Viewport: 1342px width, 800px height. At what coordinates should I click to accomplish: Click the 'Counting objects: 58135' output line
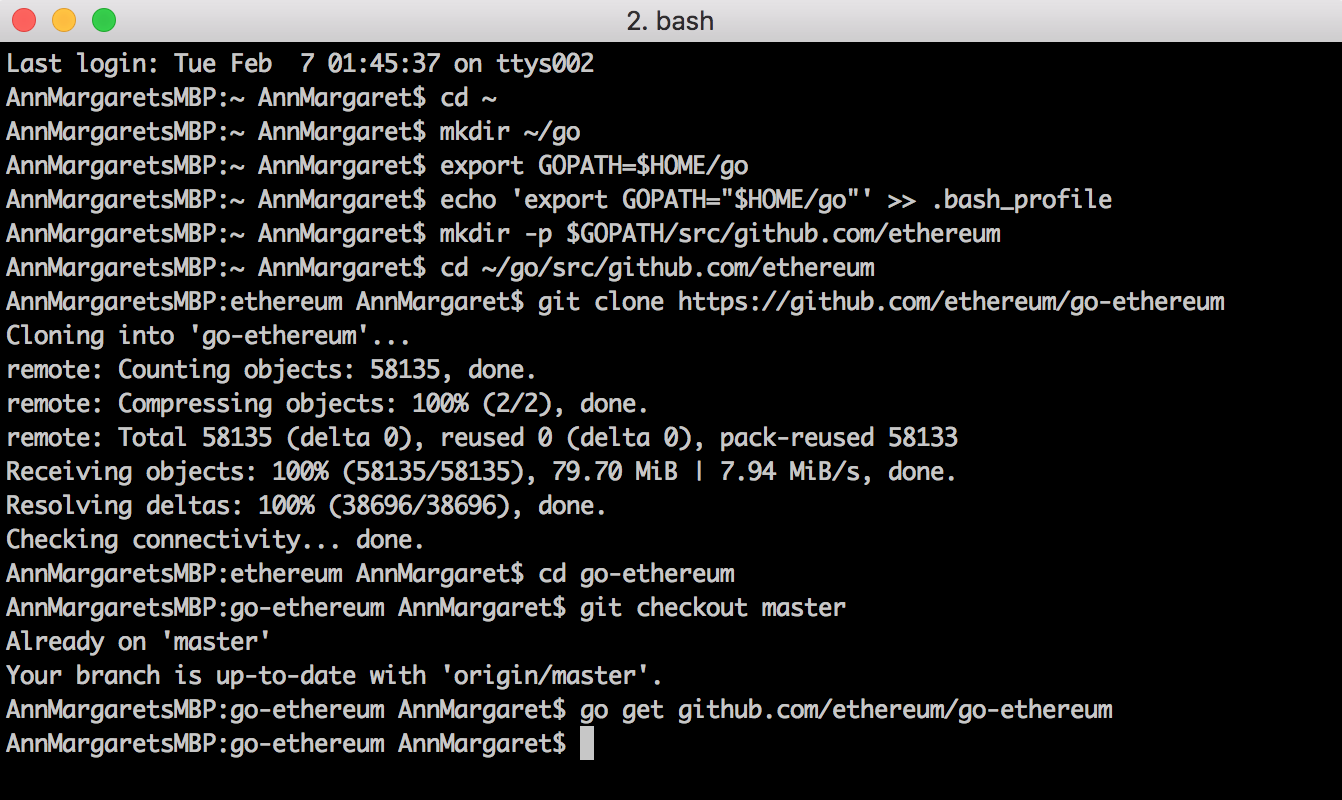[x=272, y=370]
